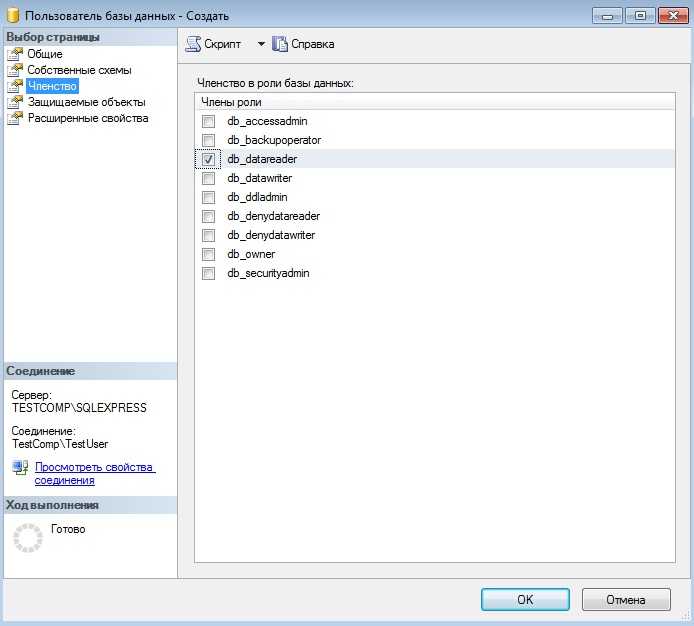
Task: Click the database user icon in title bar
Action: coord(12,15)
